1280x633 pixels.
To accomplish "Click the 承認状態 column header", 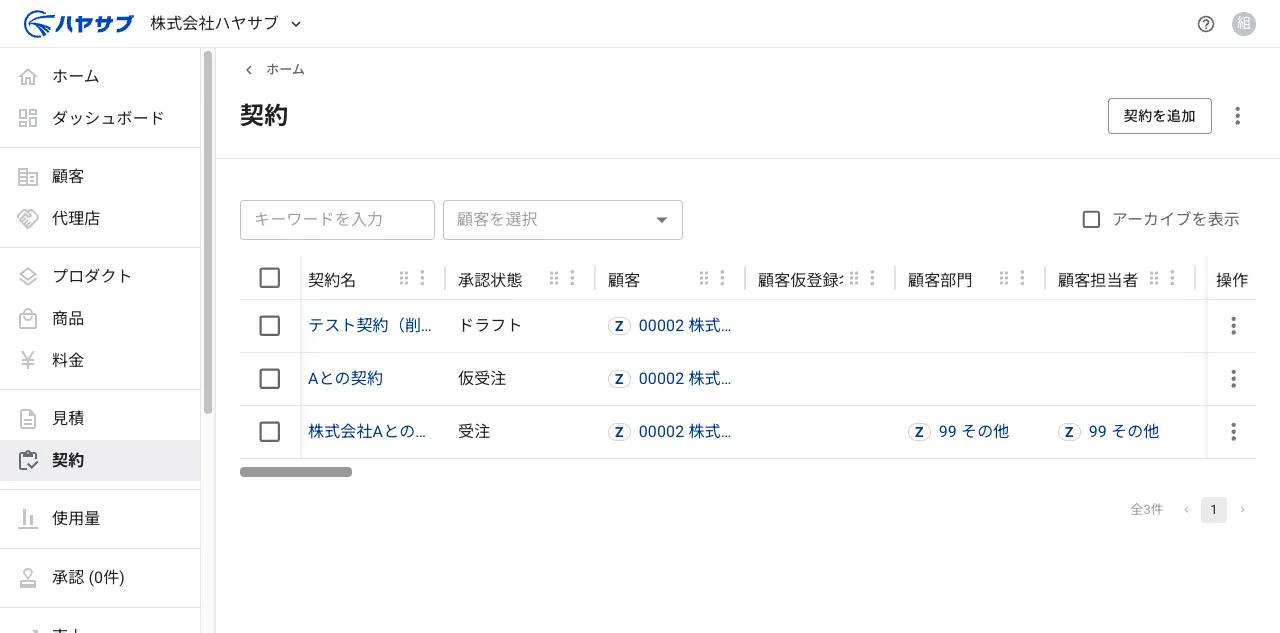I will [x=490, y=280].
